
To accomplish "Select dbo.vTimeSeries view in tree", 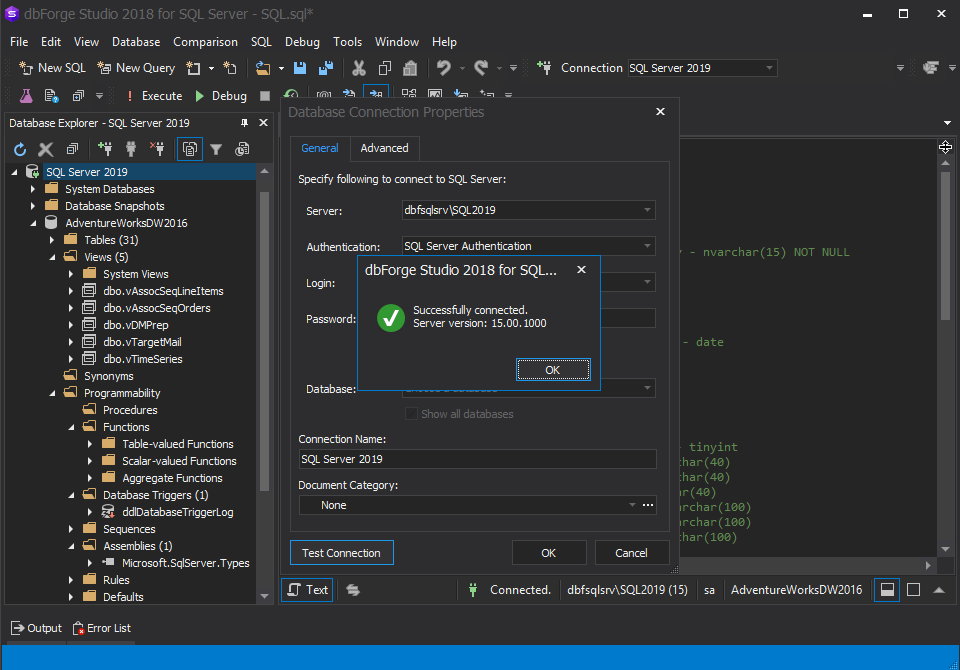I will 143,359.
